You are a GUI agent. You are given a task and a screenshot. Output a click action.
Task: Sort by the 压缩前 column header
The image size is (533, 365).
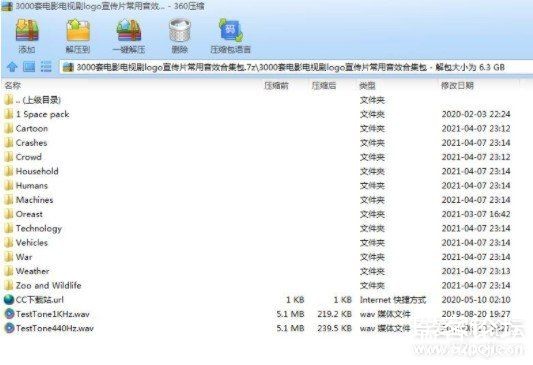coord(276,85)
